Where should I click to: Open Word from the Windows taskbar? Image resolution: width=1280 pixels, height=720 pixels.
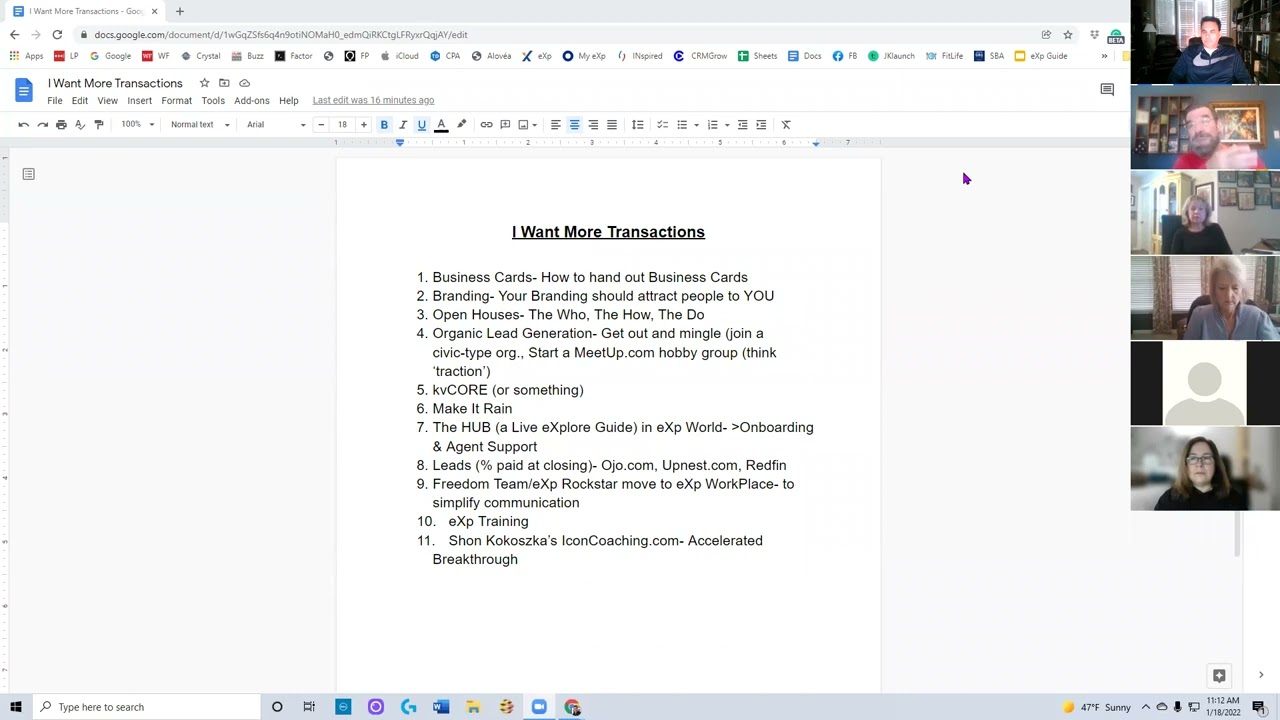click(441, 707)
